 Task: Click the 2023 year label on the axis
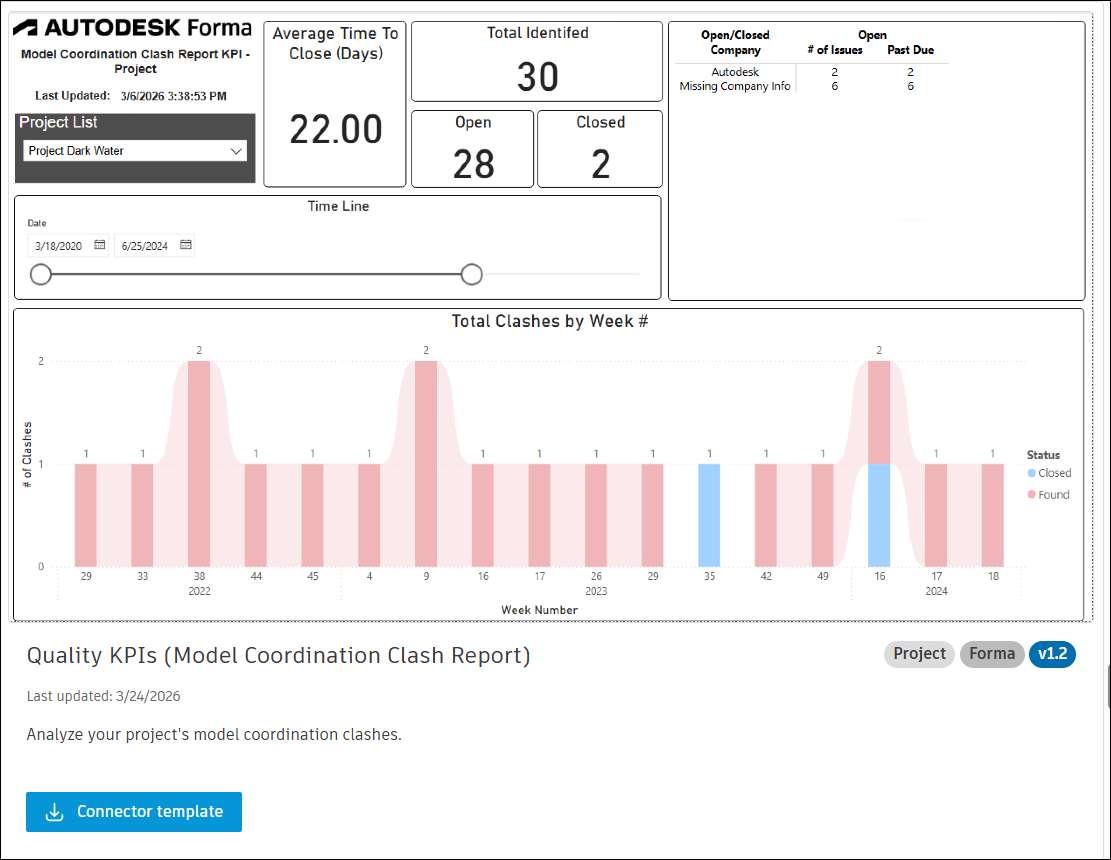pyautogui.click(x=596, y=591)
